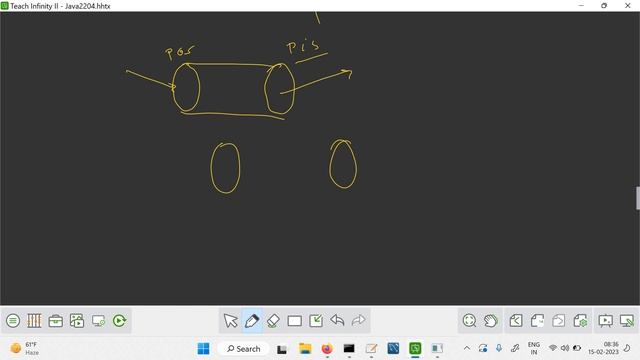Open the last taskbar app icon
The width and height of the screenshot is (640, 360).
click(437, 349)
